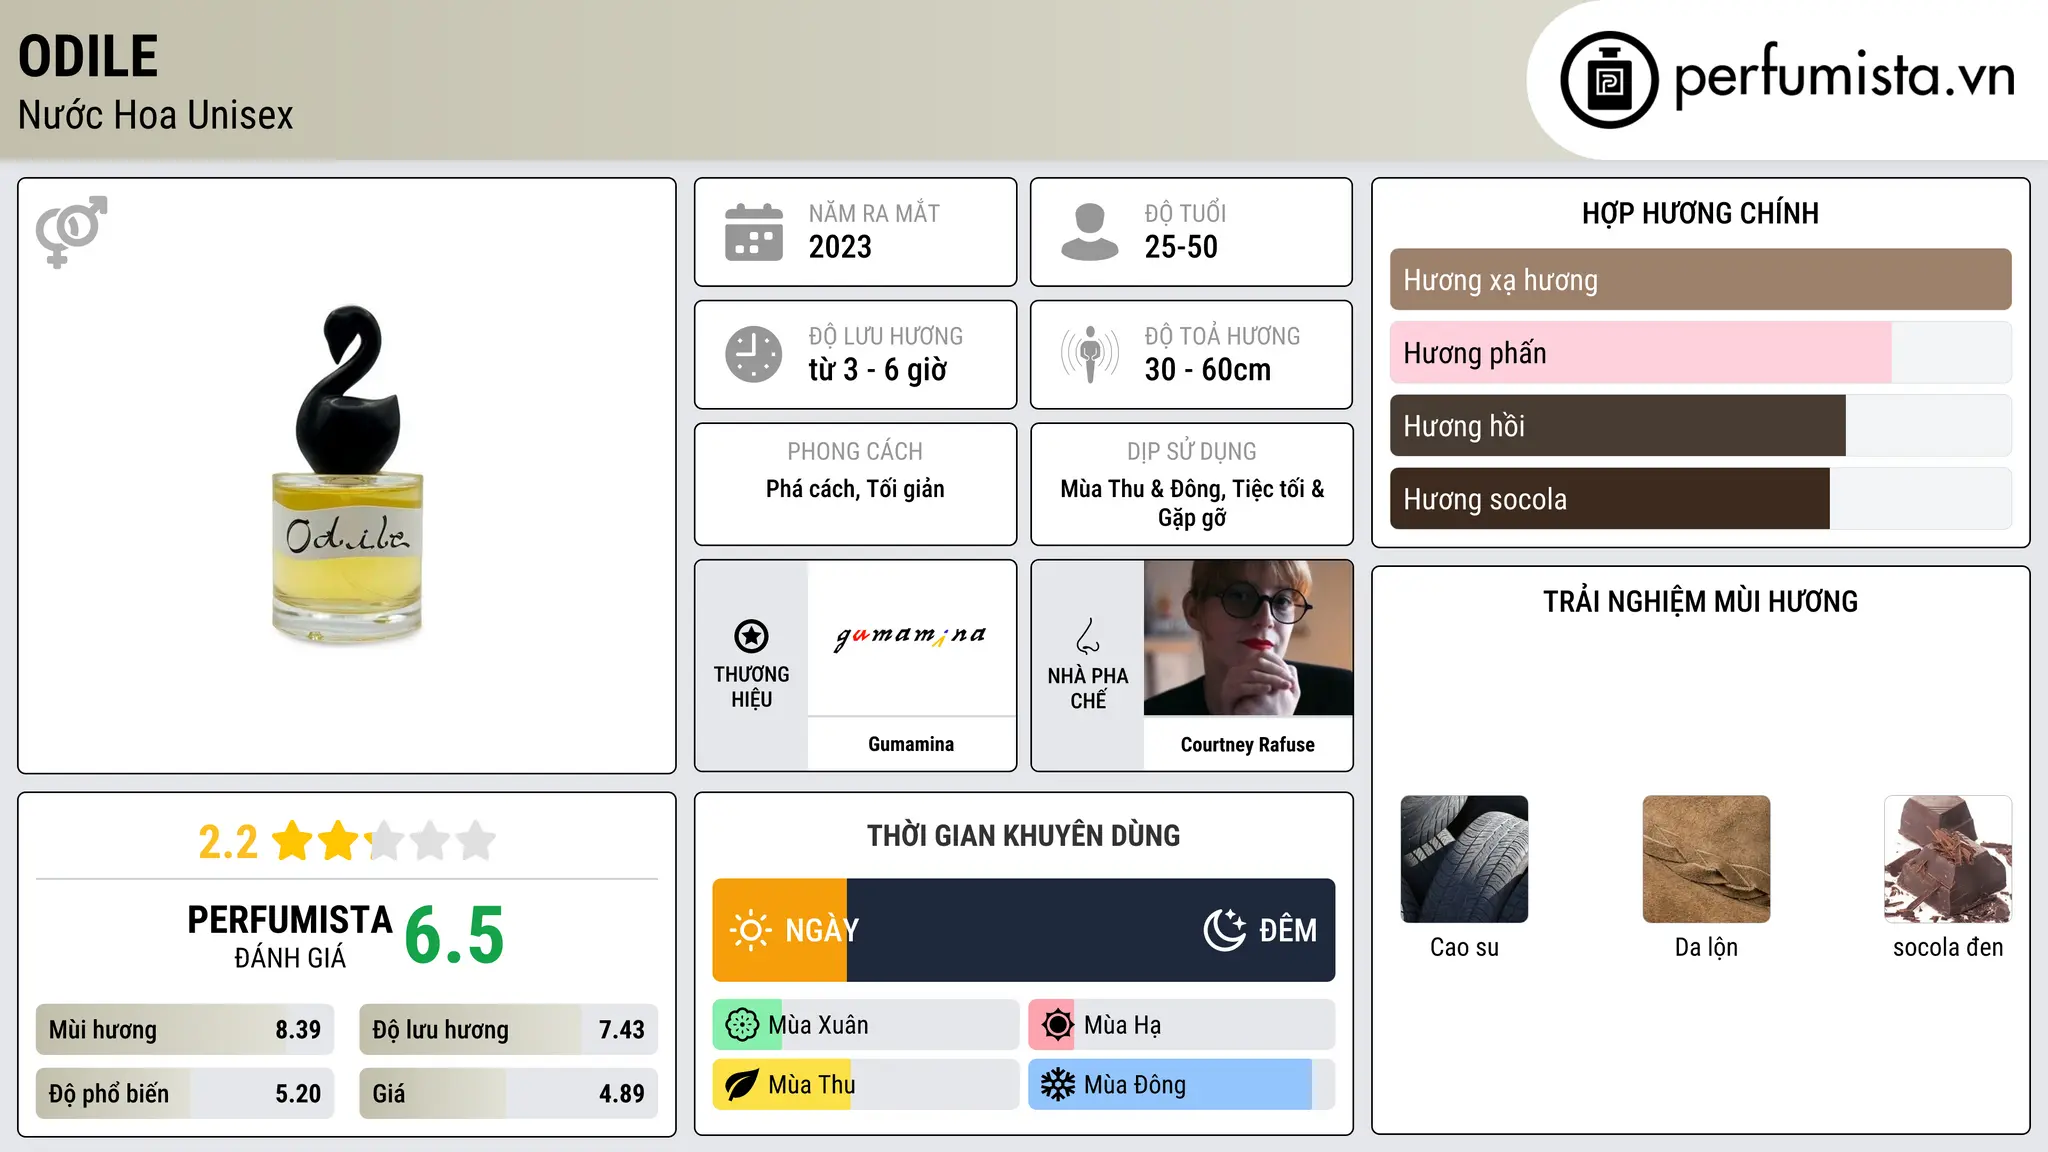
Task: Click the calendar icon beside Năm ra mắt
Action: (754, 232)
